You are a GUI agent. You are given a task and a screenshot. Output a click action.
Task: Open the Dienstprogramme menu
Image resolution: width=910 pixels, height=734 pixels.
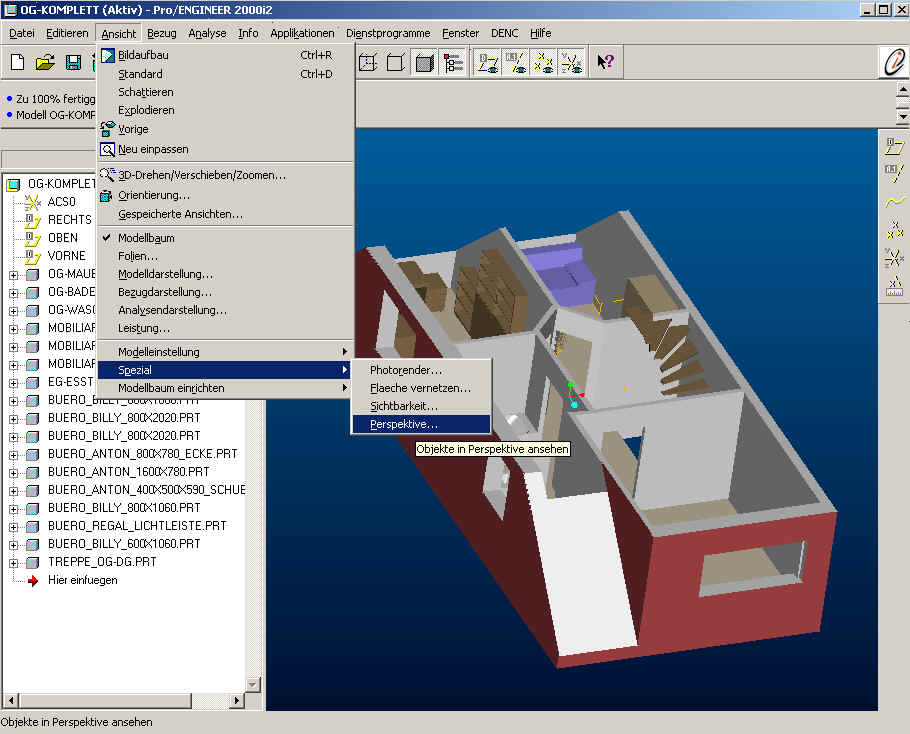pos(388,33)
